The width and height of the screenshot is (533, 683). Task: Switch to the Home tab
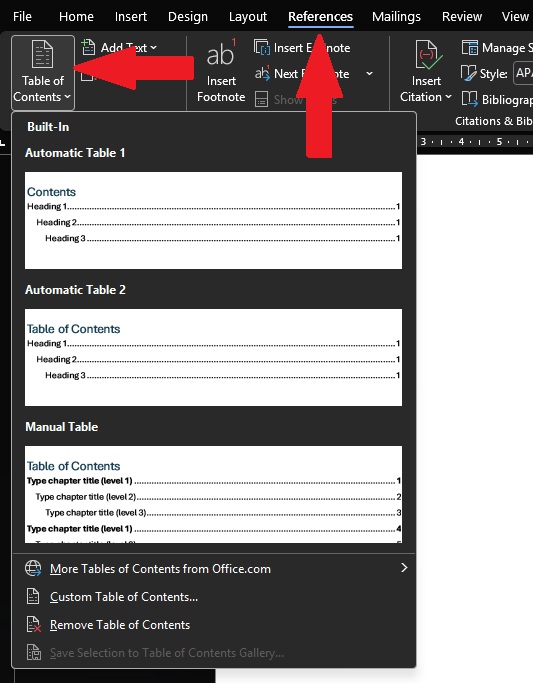[x=76, y=17]
